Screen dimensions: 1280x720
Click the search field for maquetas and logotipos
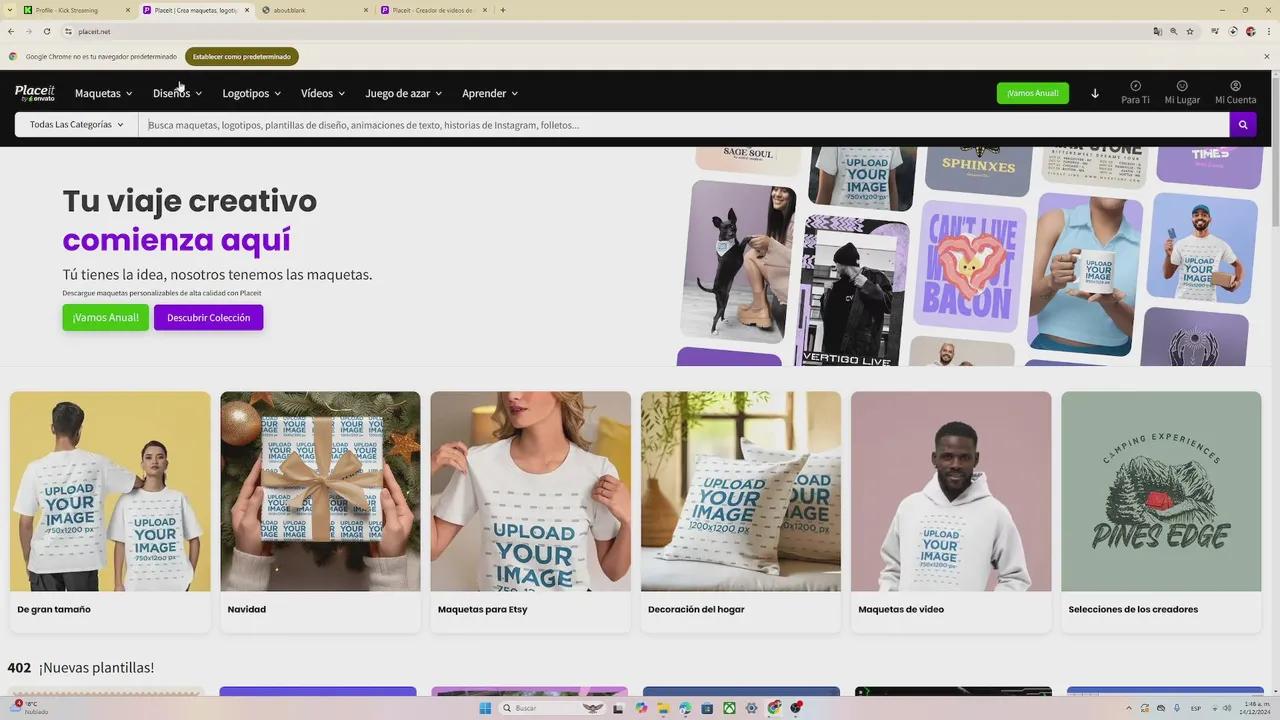(684, 125)
